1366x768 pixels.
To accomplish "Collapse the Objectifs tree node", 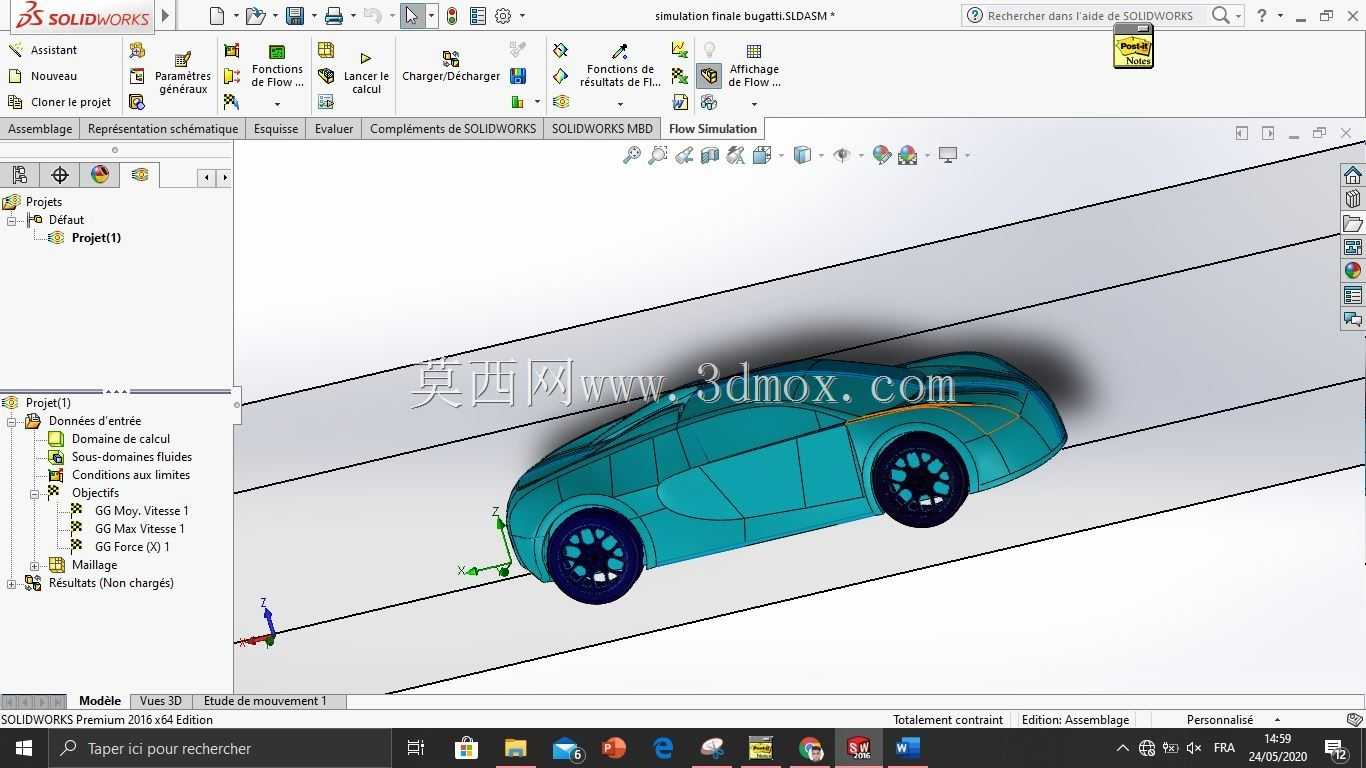I will pyautogui.click(x=35, y=494).
